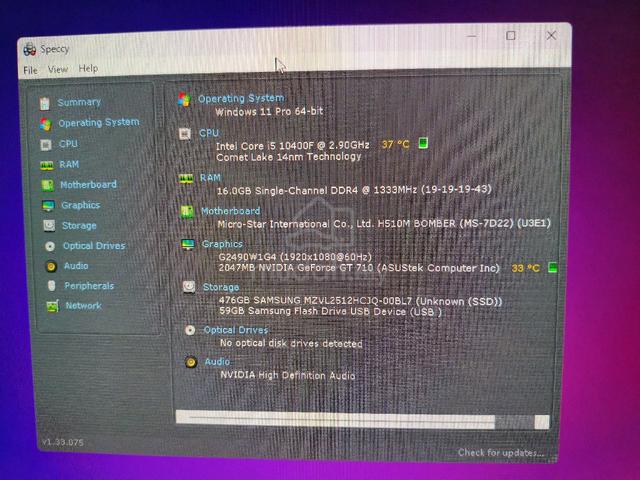
Task: Click 'NVIDIA High Definition Audio' text
Action: pyautogui.click(x=288, y=375)
